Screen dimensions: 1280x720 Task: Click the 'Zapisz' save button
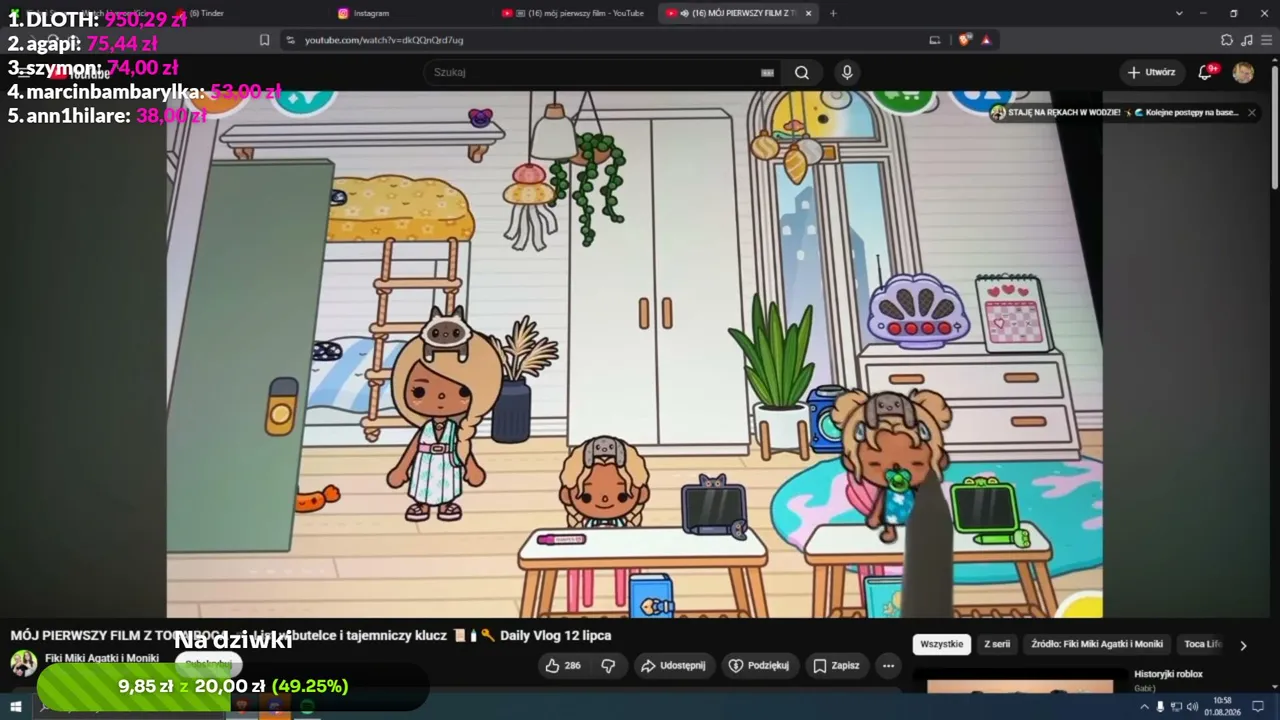click(x=837, y=665)
